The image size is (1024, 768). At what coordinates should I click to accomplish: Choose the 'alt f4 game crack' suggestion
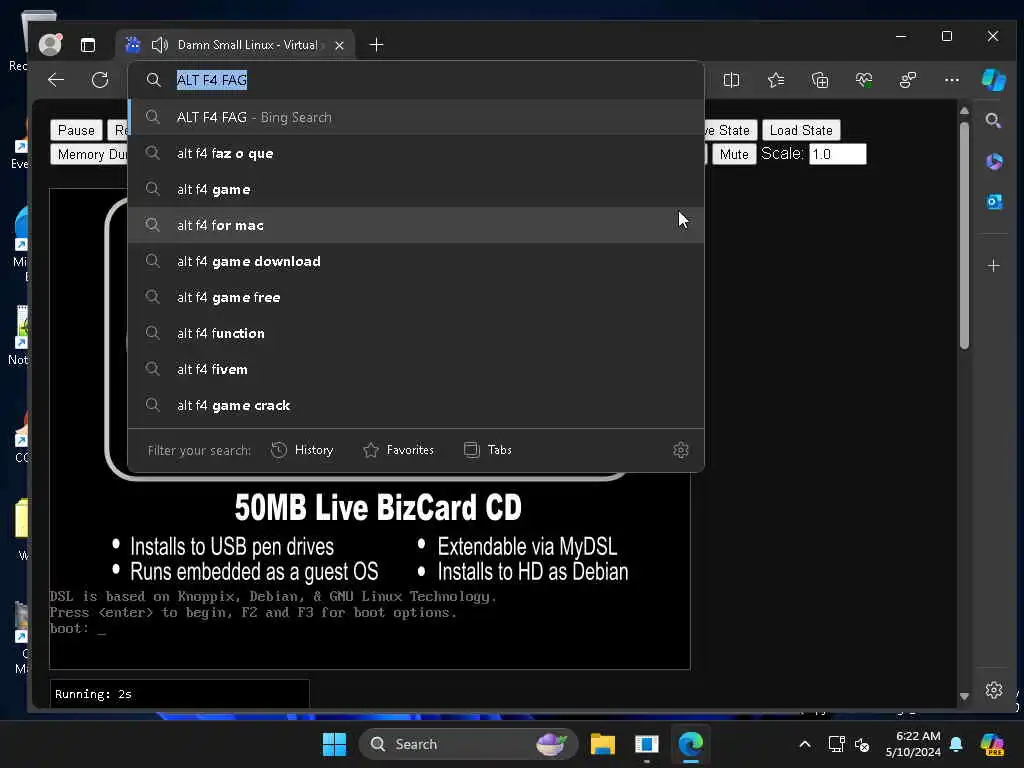(416, 405)
